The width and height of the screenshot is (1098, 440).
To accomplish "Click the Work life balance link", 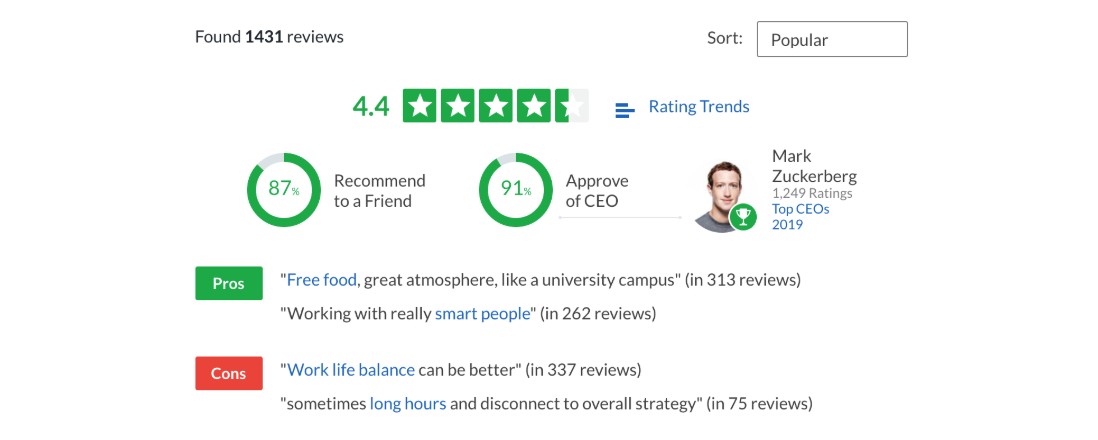I will (x=351, y=369).
